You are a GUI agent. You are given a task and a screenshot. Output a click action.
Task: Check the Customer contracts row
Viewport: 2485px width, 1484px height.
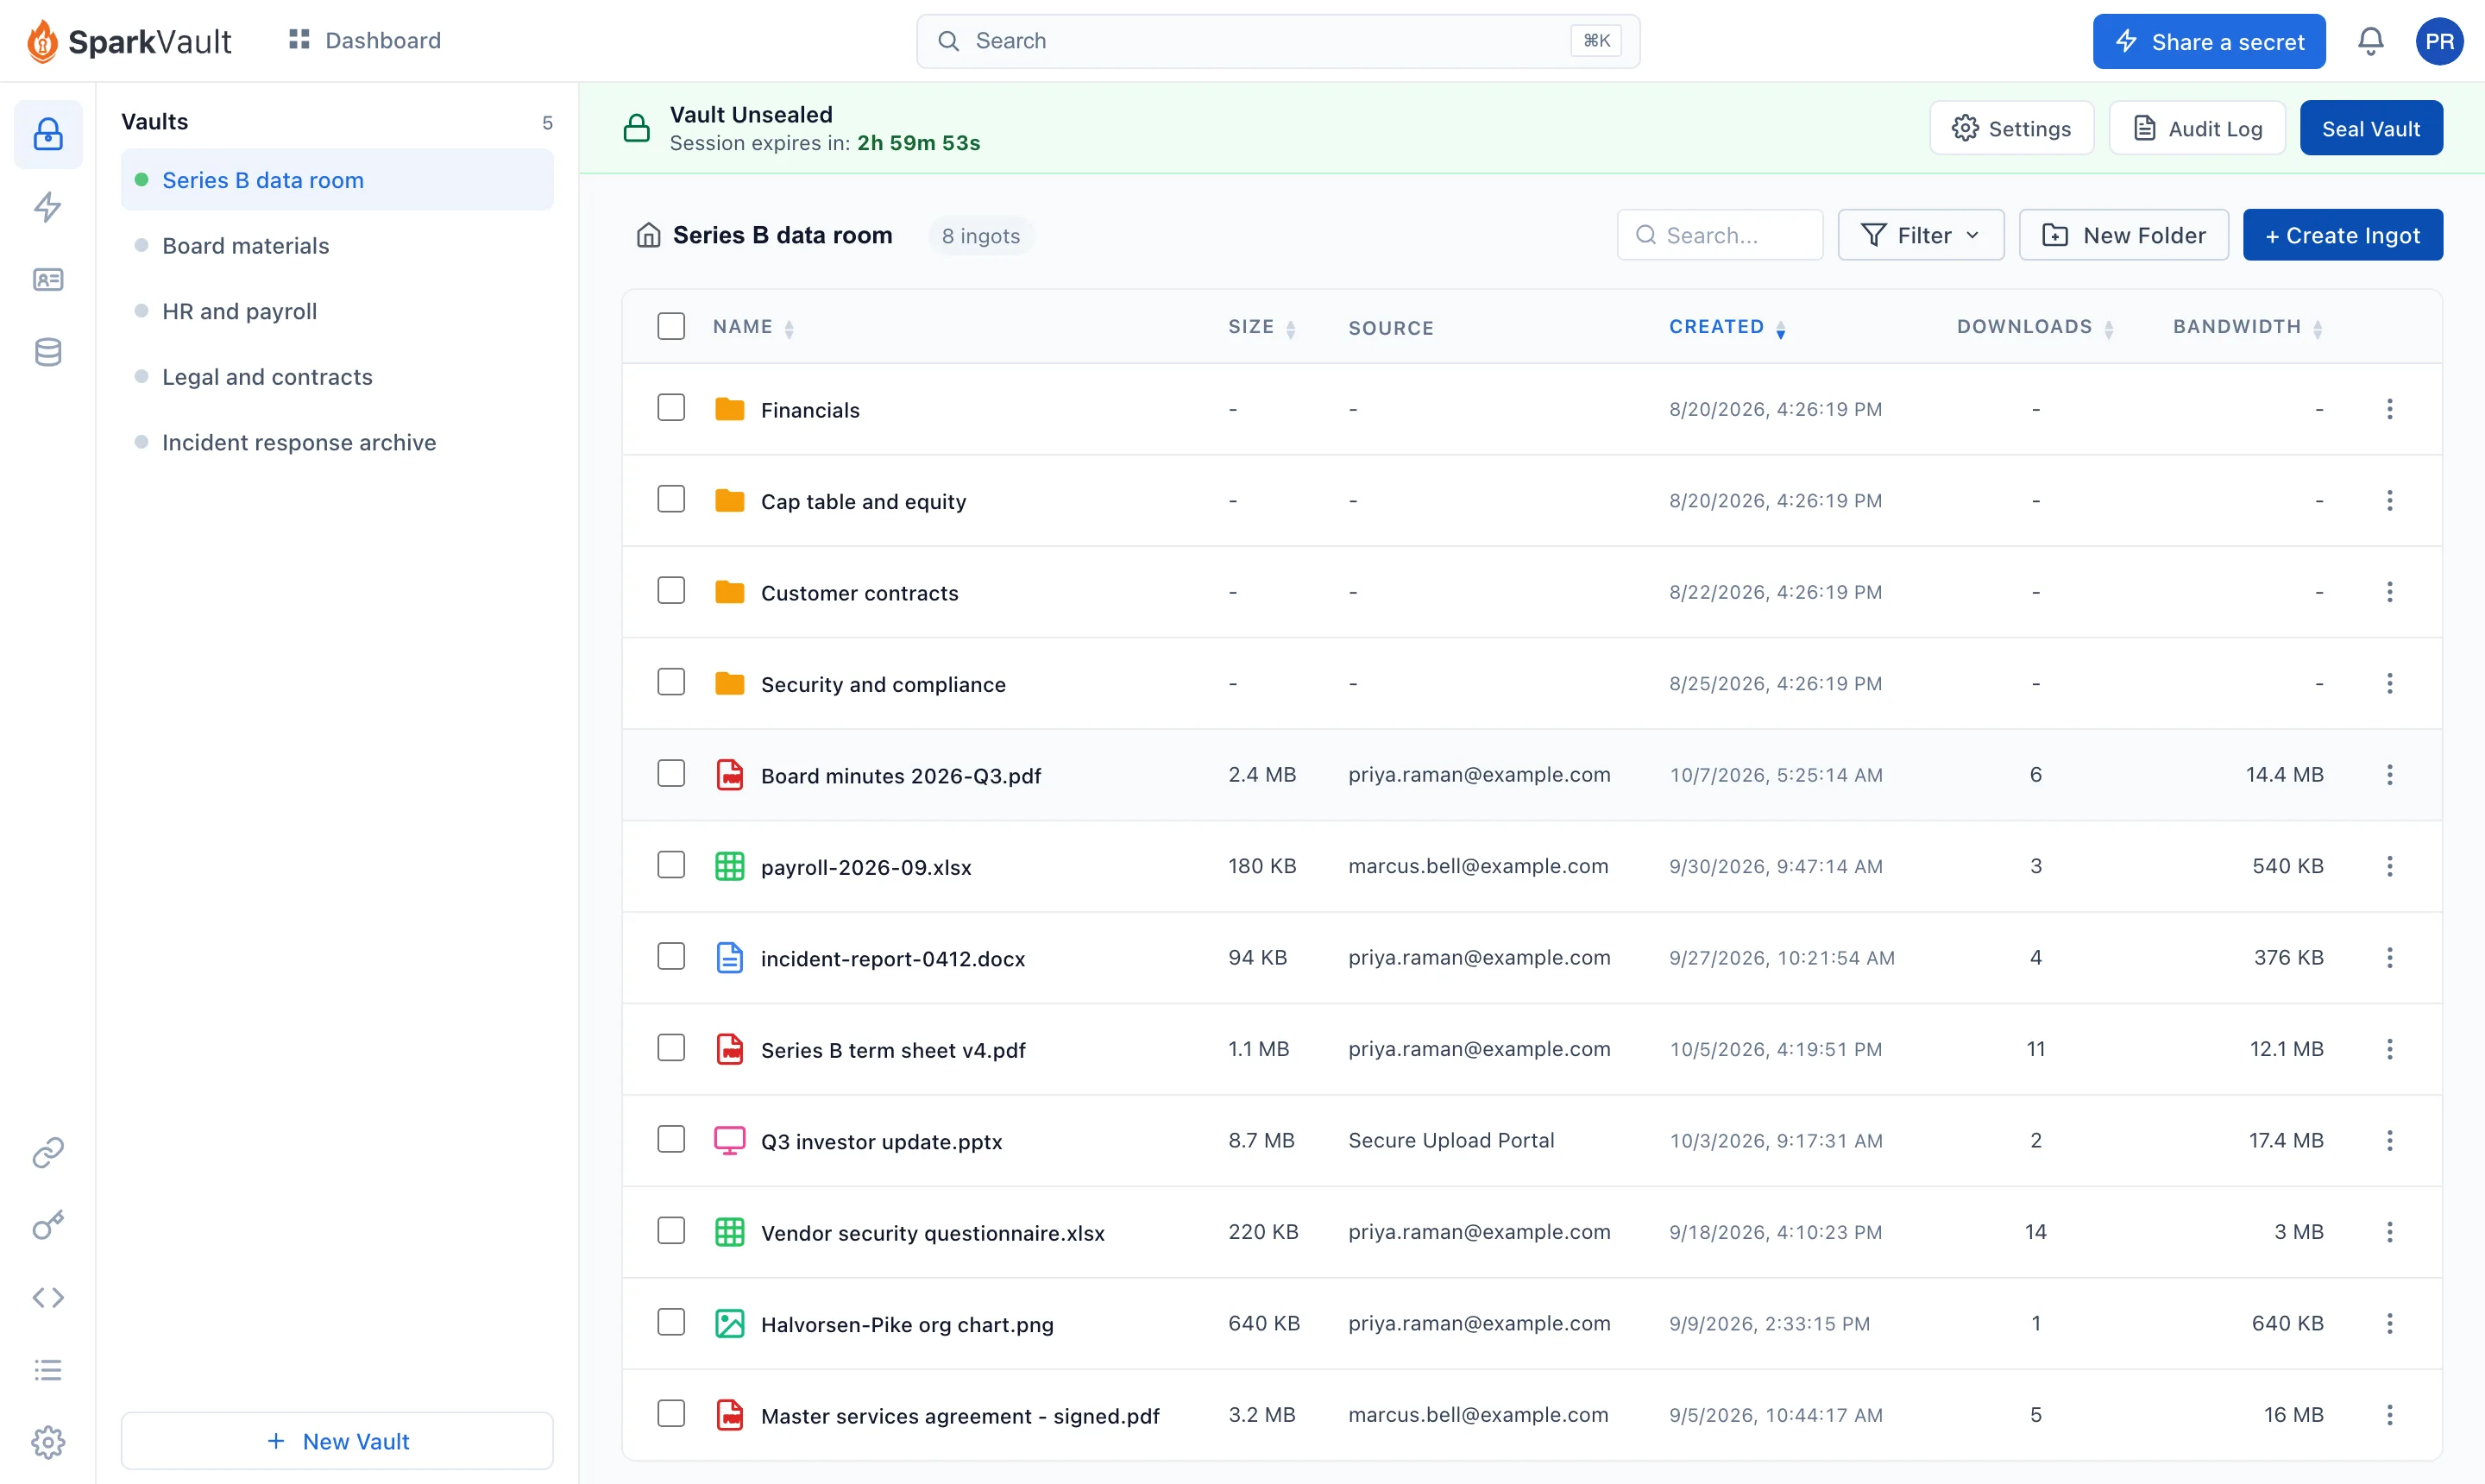point(671,591)
